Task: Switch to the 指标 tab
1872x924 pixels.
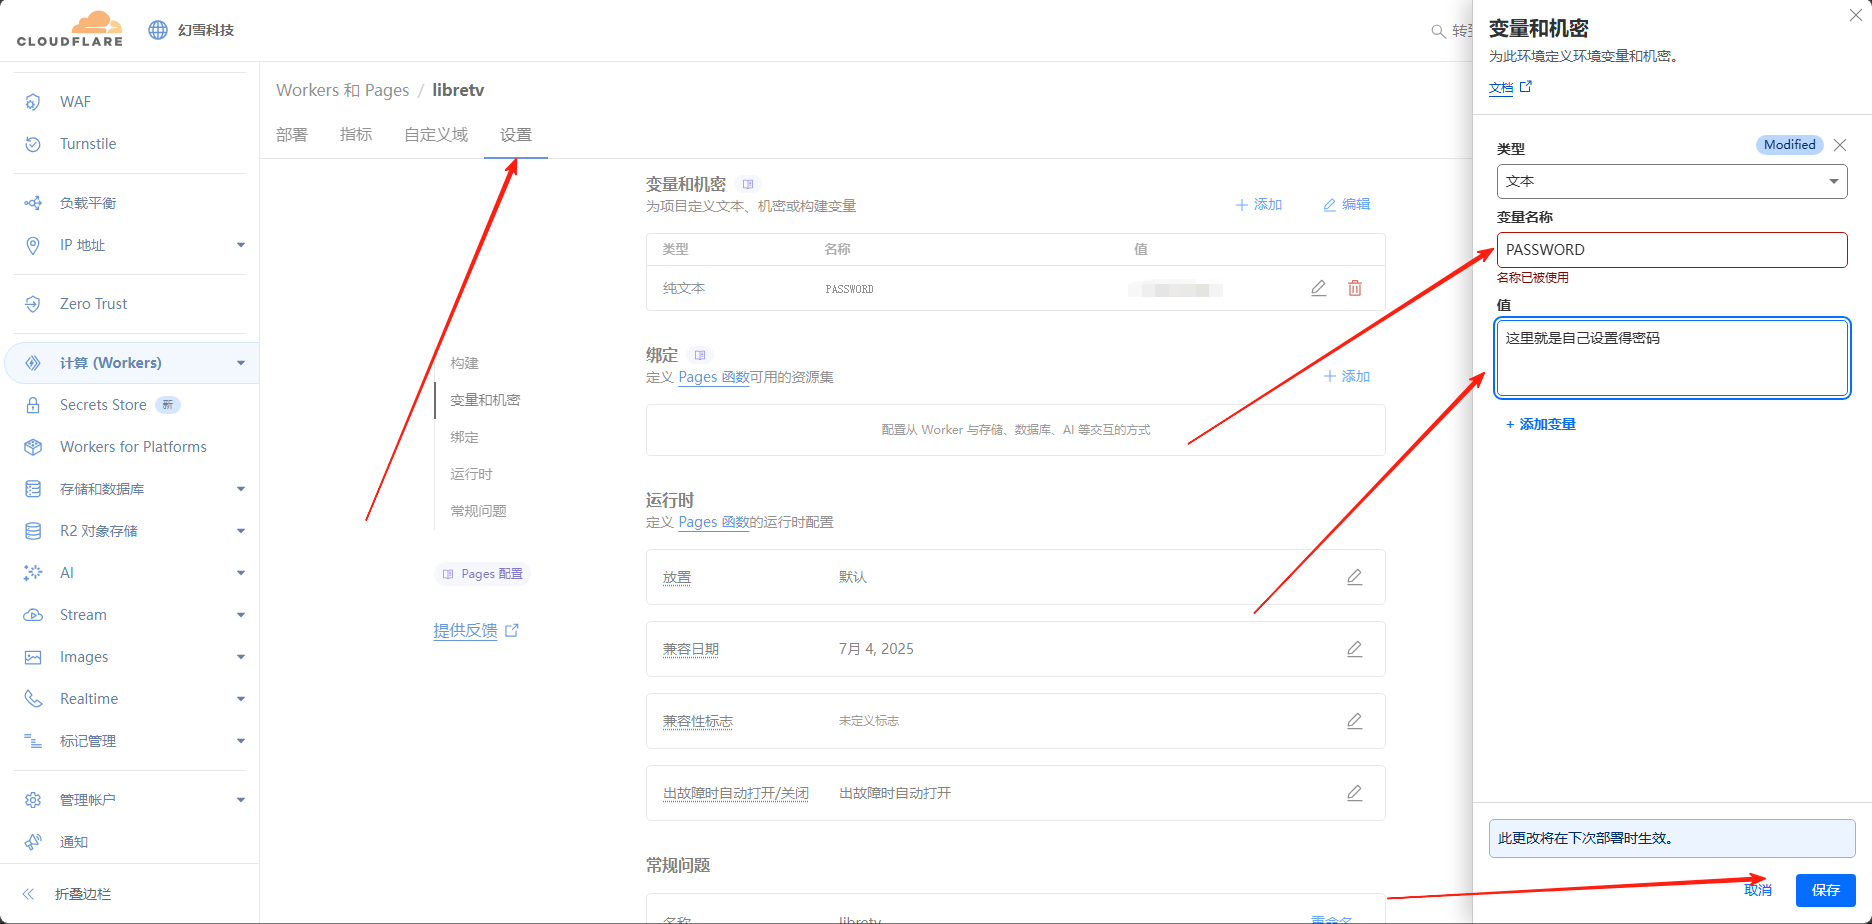Action: 356,135
